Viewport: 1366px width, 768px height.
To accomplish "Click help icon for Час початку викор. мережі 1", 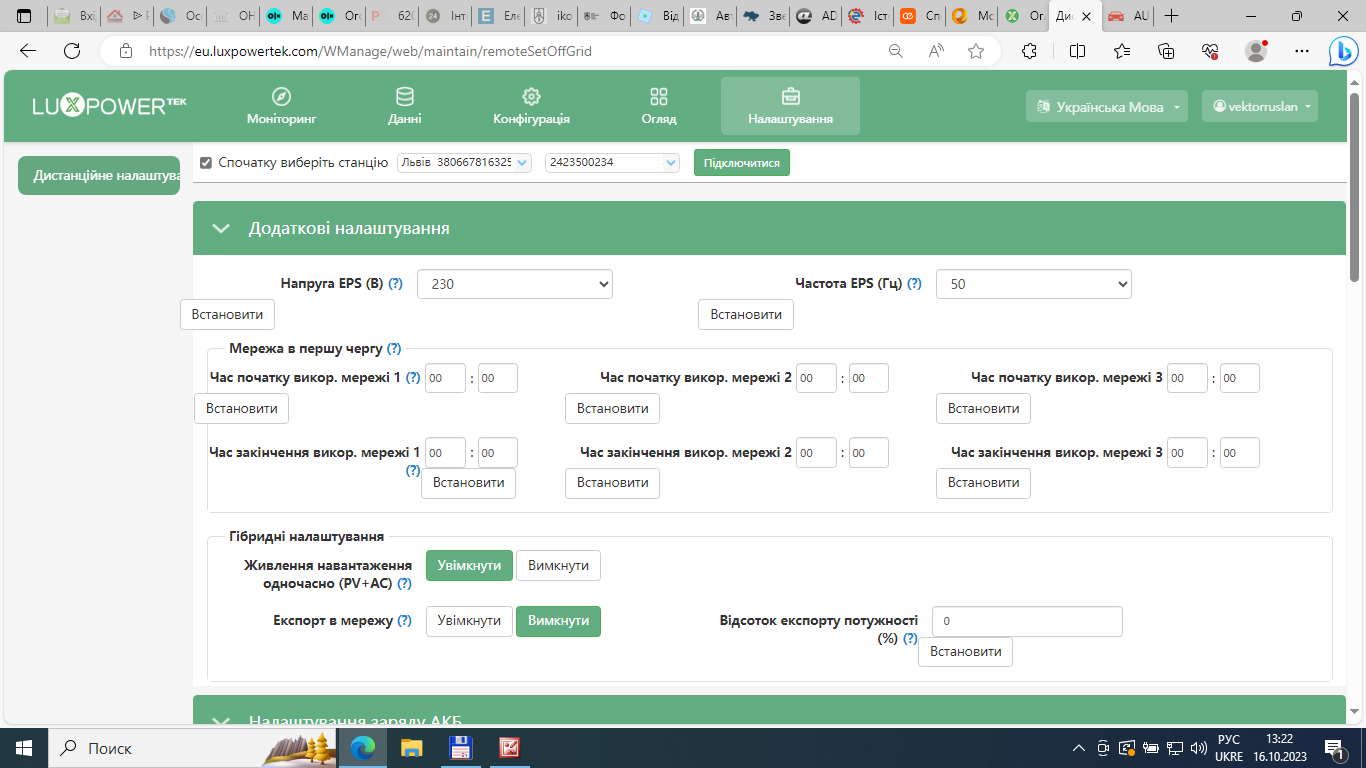I will [x=413, y=378].
